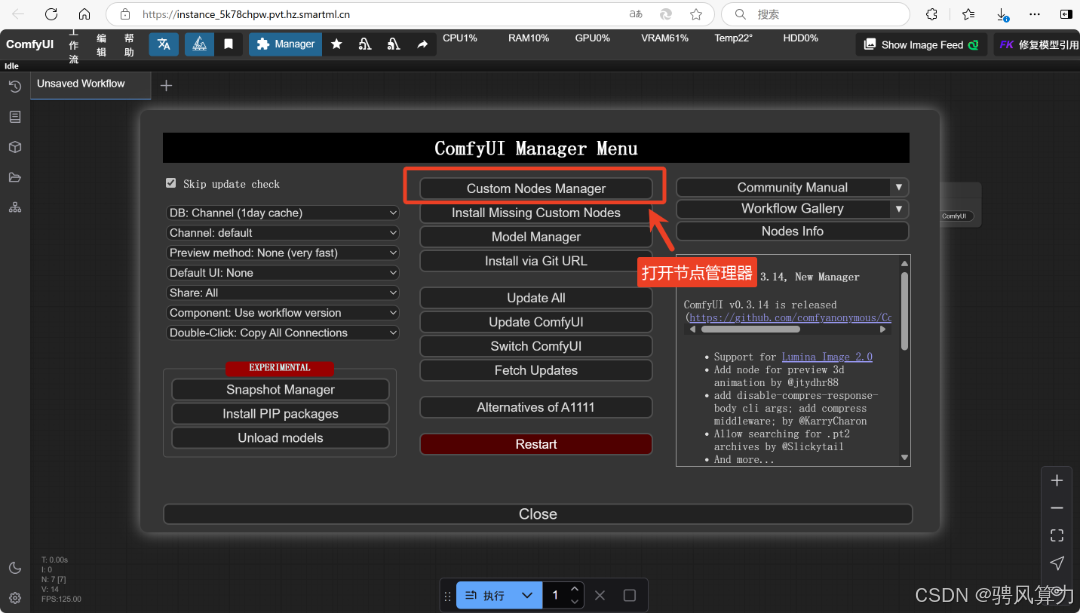Click Unload models button
Image resolution: width=1080 pixels, height=613 pixels.
pos(280,438)
